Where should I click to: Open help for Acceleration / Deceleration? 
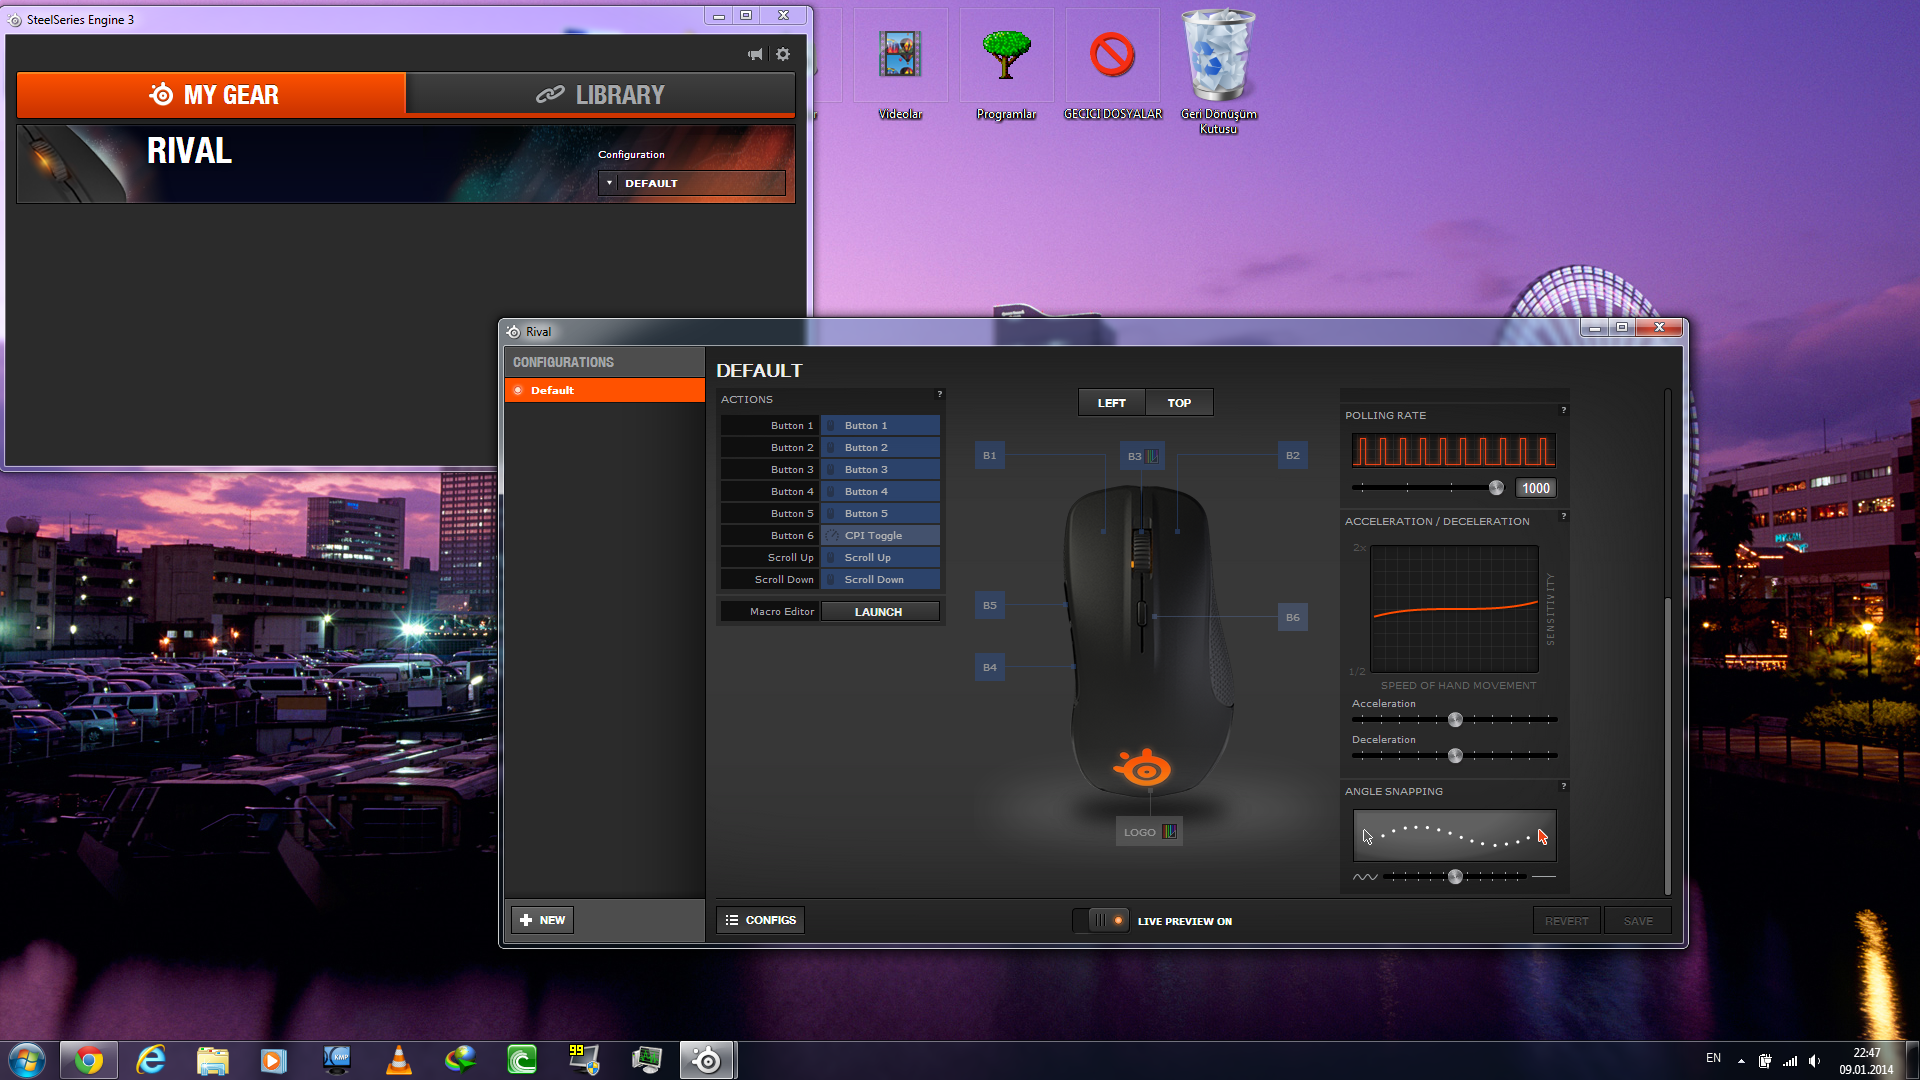[x=1563, y=516]
